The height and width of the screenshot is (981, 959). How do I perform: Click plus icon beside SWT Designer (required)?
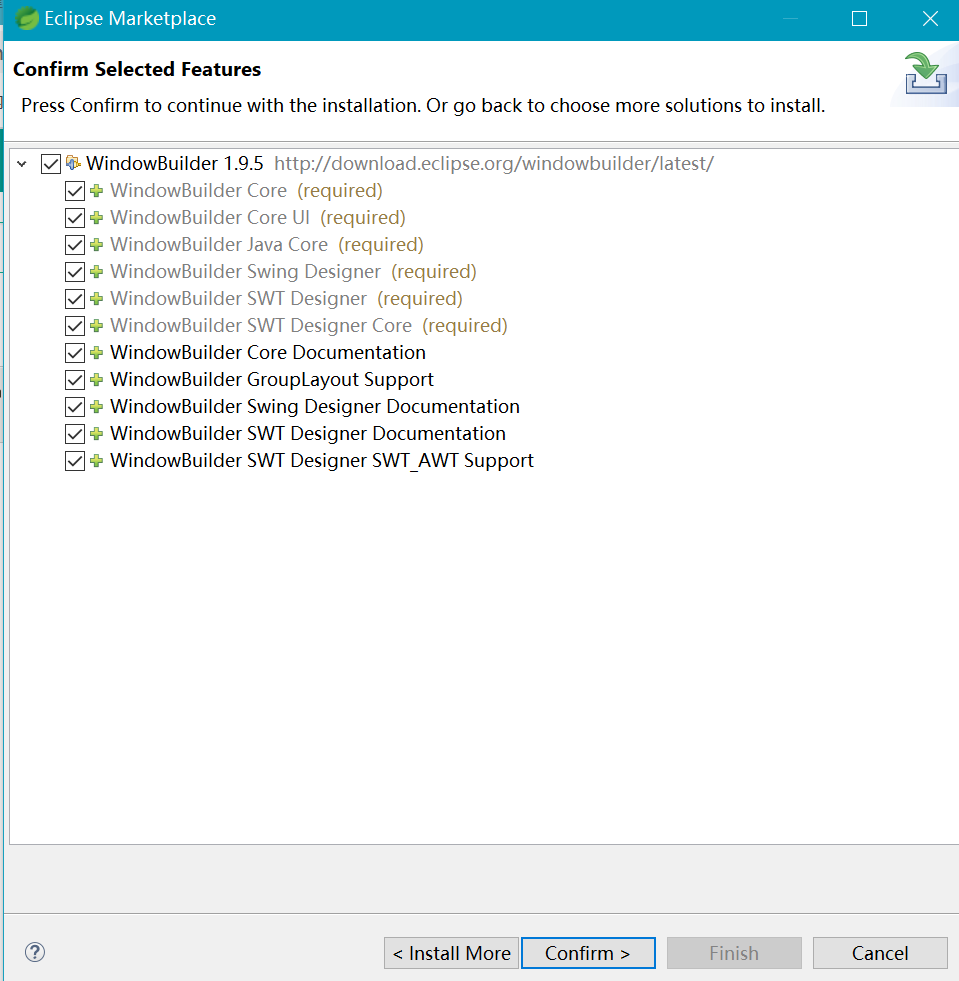coord(96,298)
